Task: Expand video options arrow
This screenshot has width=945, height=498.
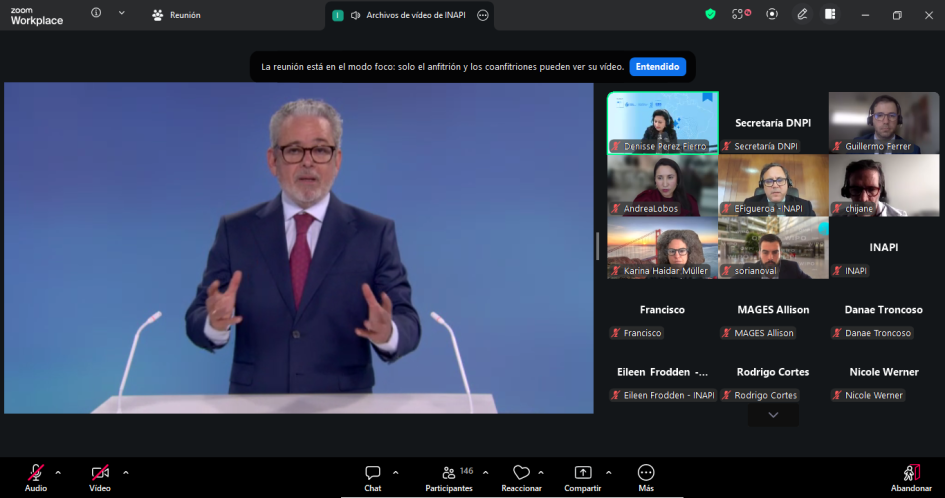Action: (x=125, y=473)
